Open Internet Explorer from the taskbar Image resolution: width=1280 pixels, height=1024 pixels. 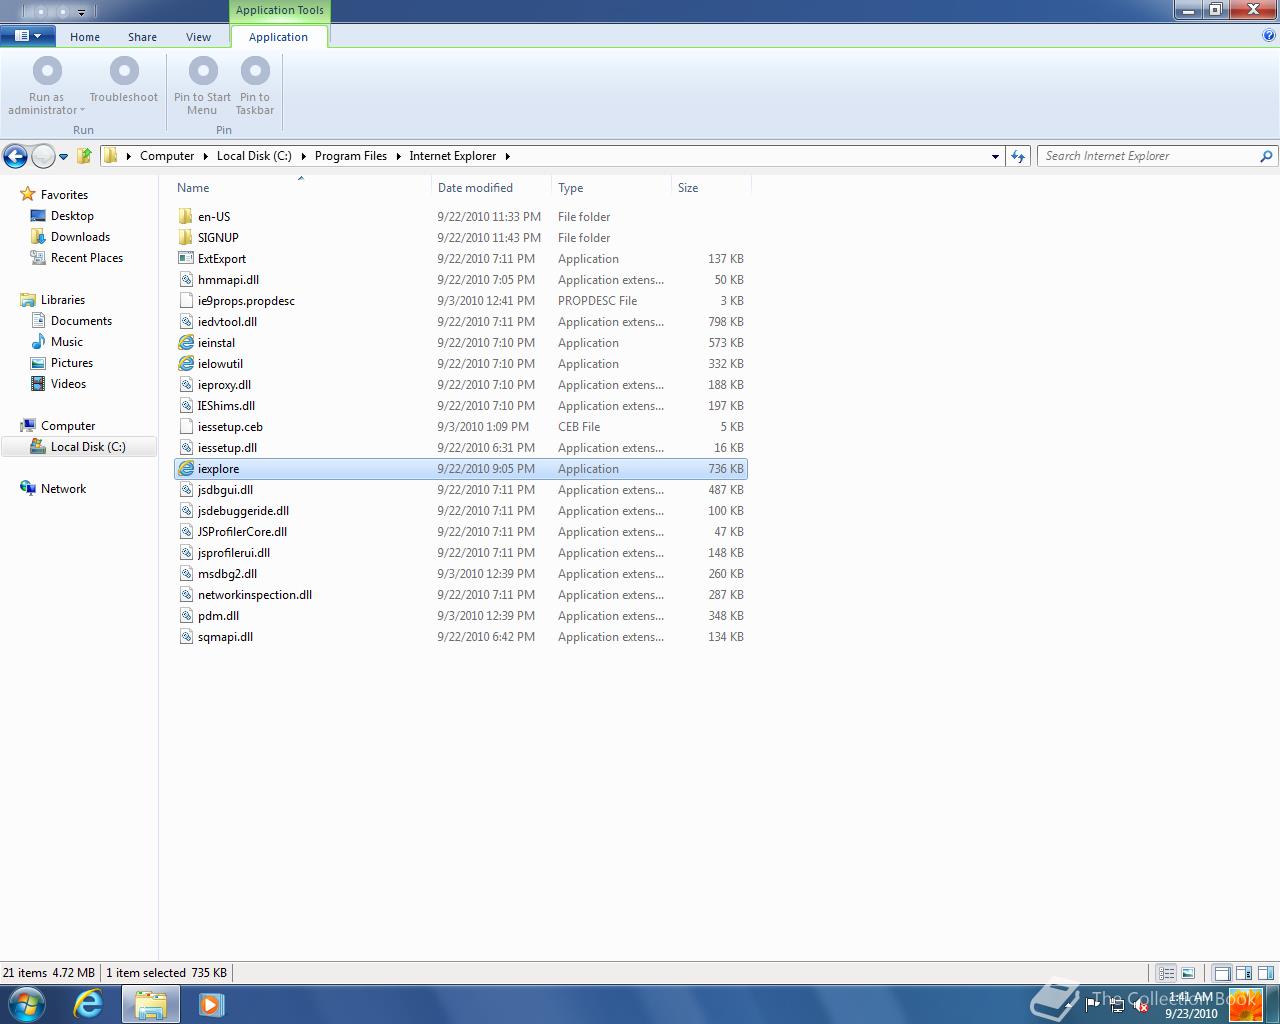coord(88,1004)
